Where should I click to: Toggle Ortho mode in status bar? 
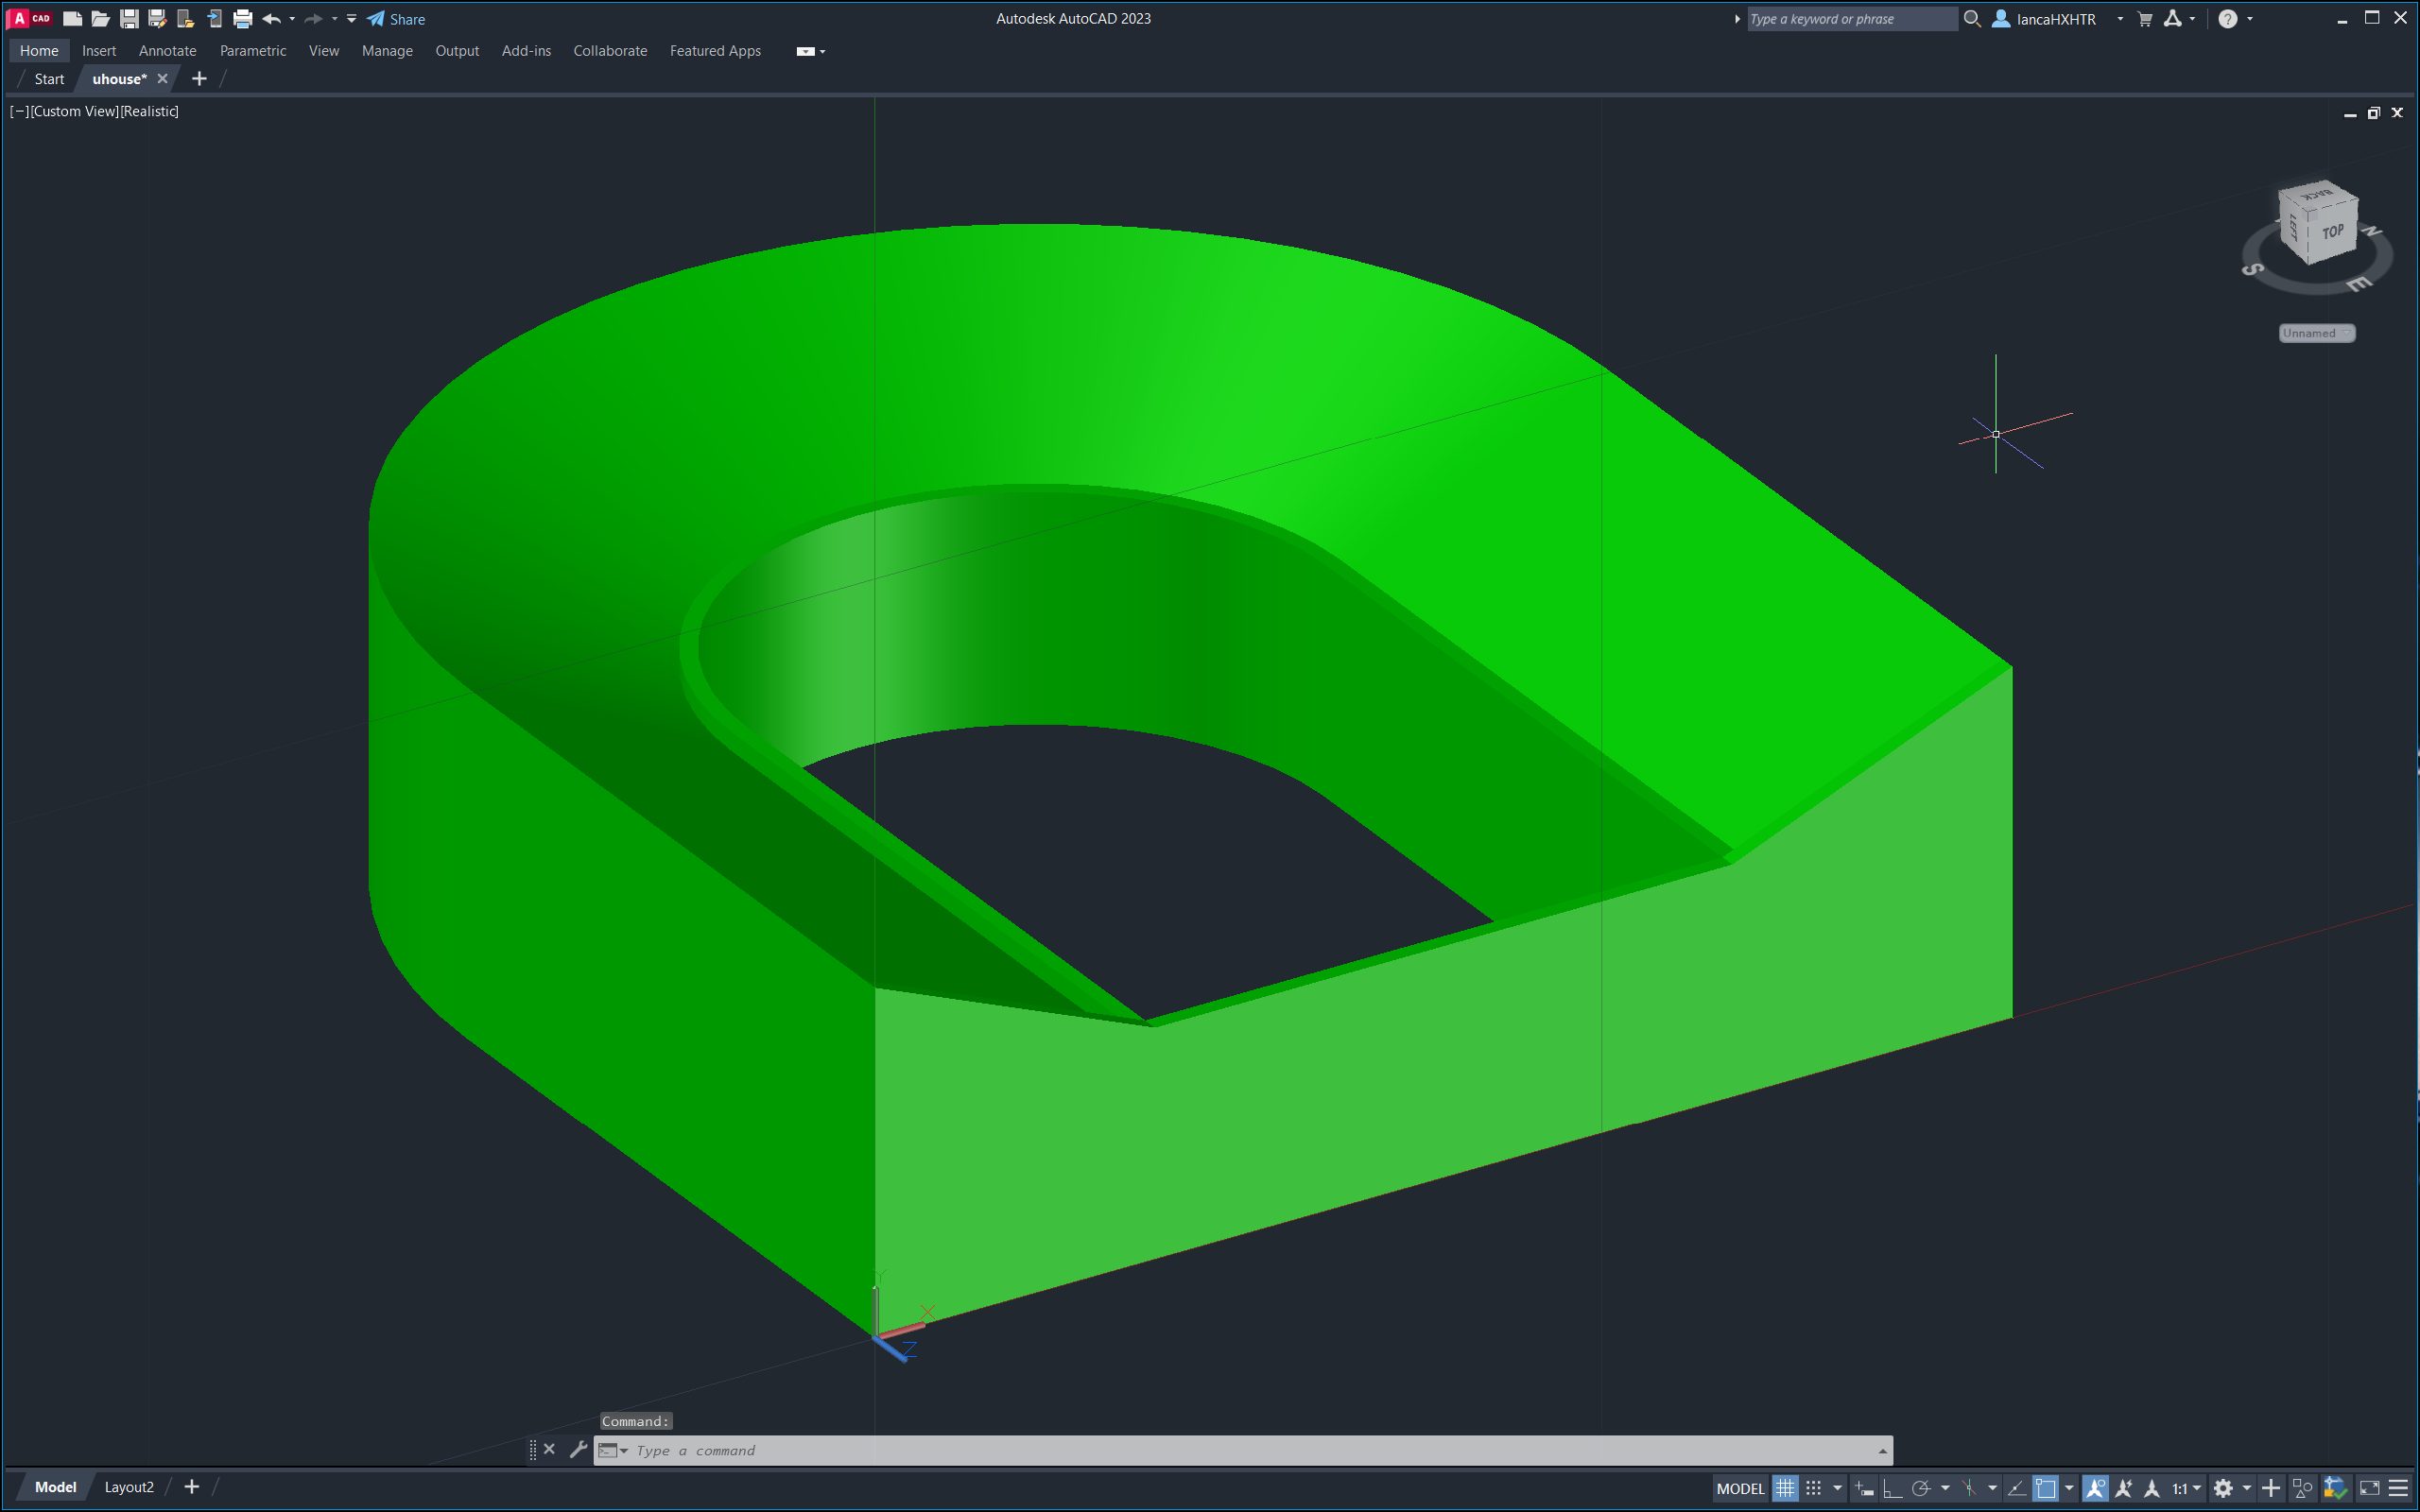(1892, 1488)
